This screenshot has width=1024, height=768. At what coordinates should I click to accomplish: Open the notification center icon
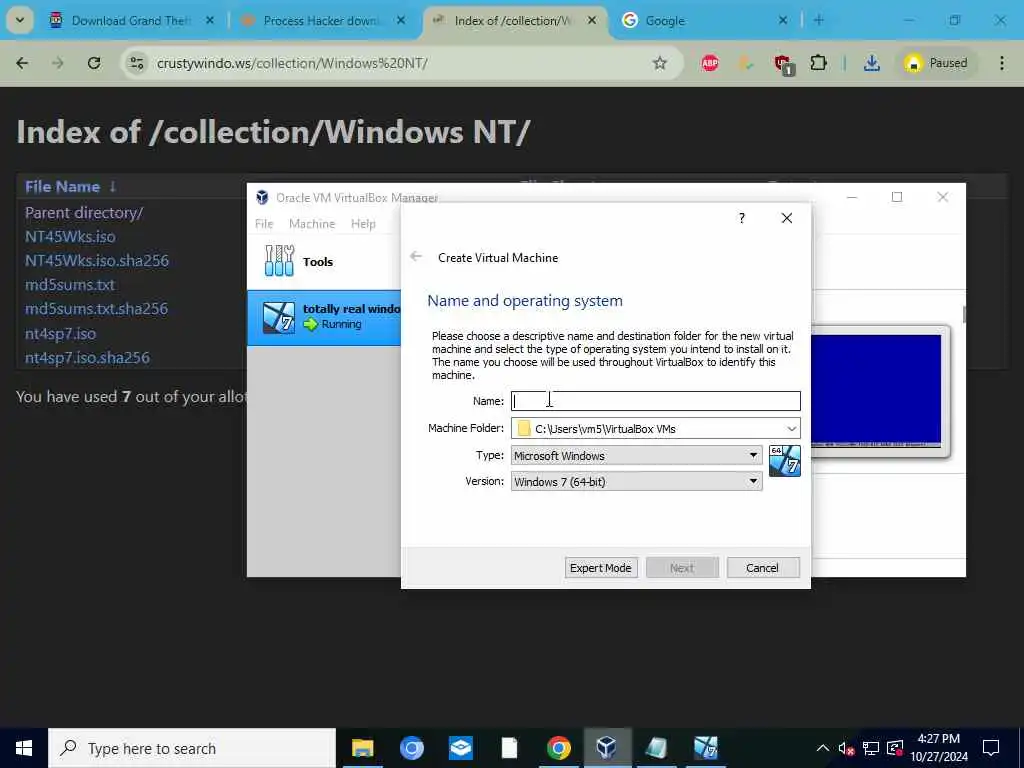(x=991, y=748)
